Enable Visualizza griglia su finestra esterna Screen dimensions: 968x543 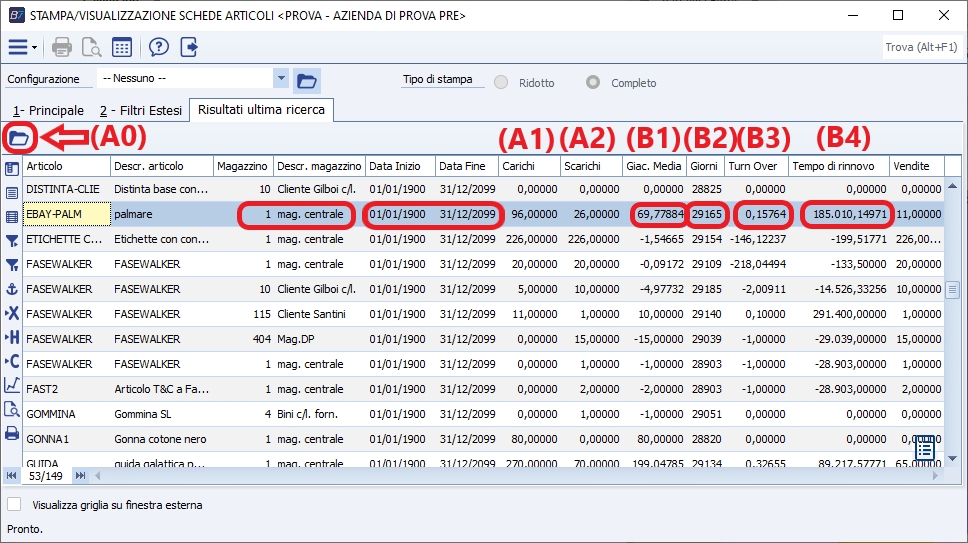point(14,505)
